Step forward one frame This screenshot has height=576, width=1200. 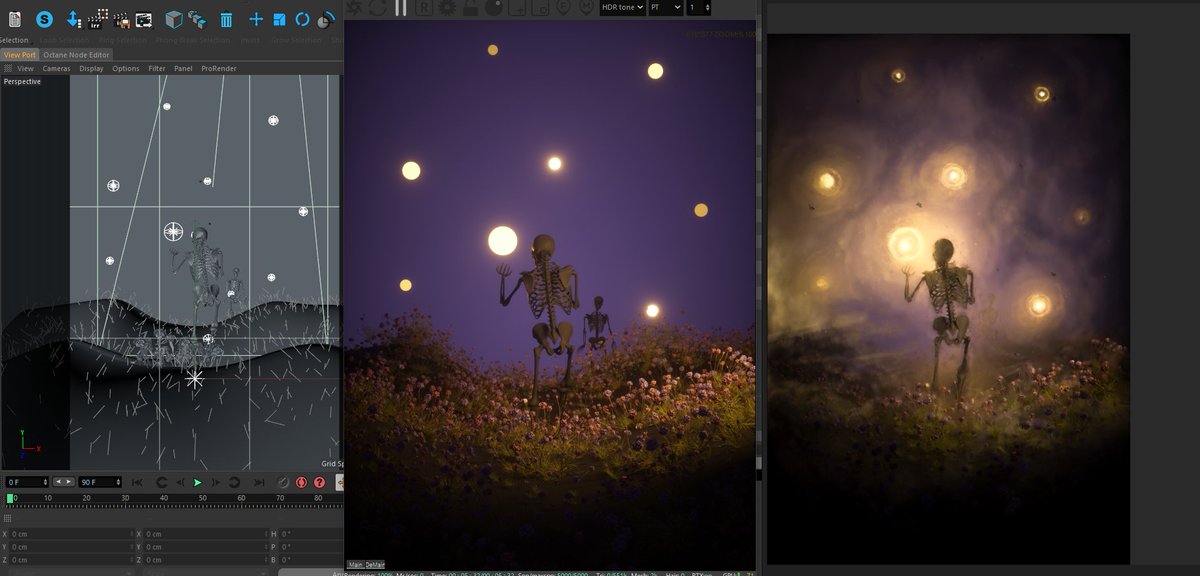coord(216,483)
